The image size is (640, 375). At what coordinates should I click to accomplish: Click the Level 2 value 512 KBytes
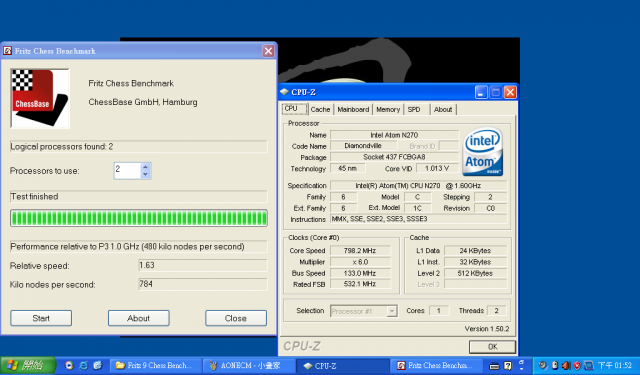click(475, 273)
